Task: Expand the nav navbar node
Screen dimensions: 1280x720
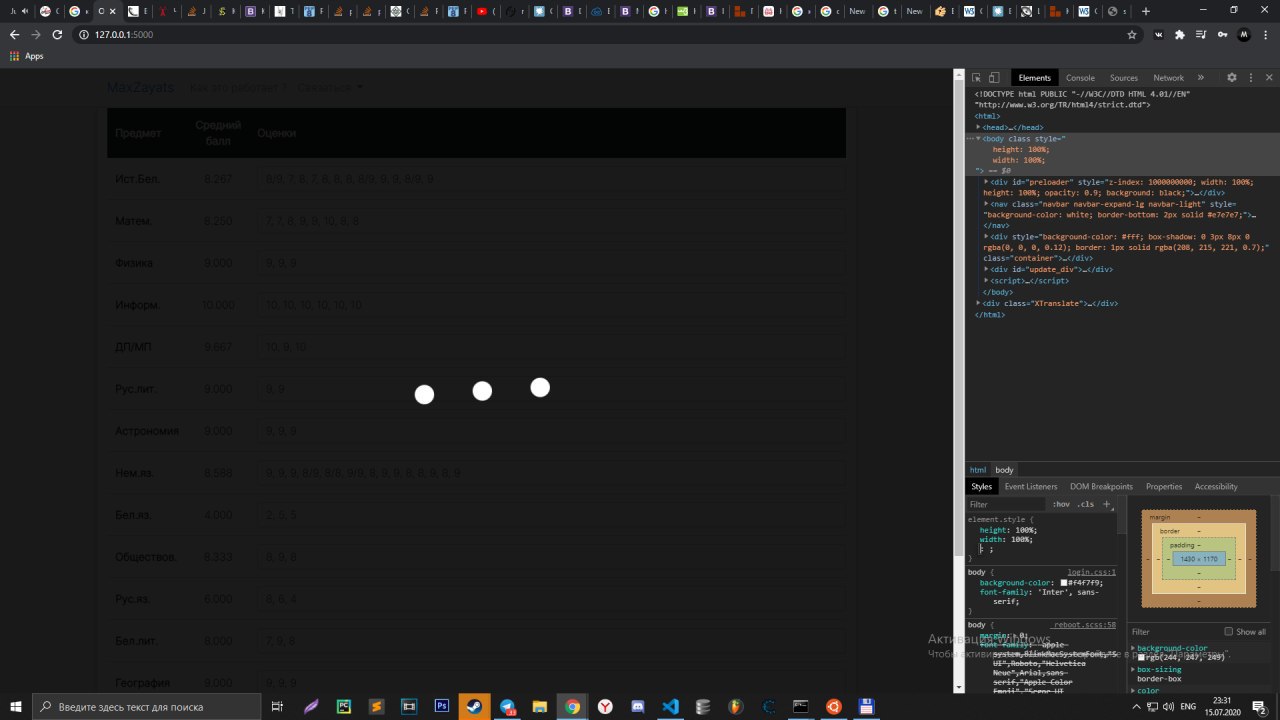Action: tap(987, 204)
